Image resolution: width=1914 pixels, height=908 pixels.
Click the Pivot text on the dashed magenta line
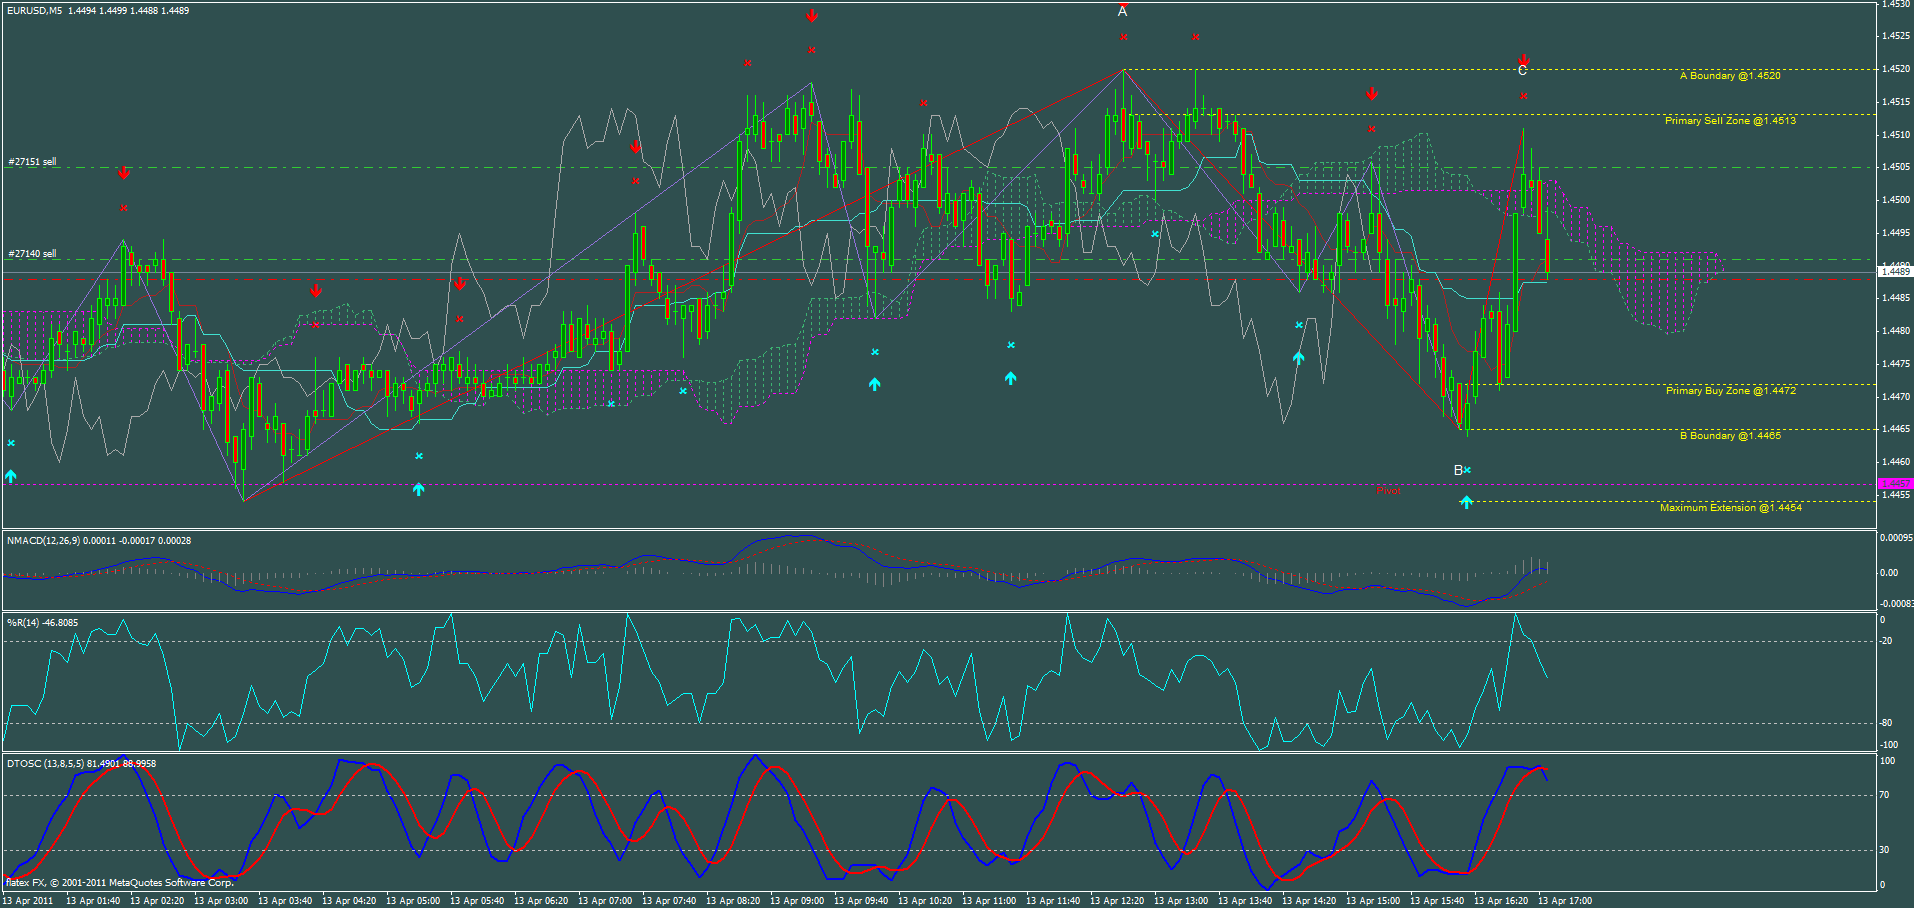point(1389,491)
